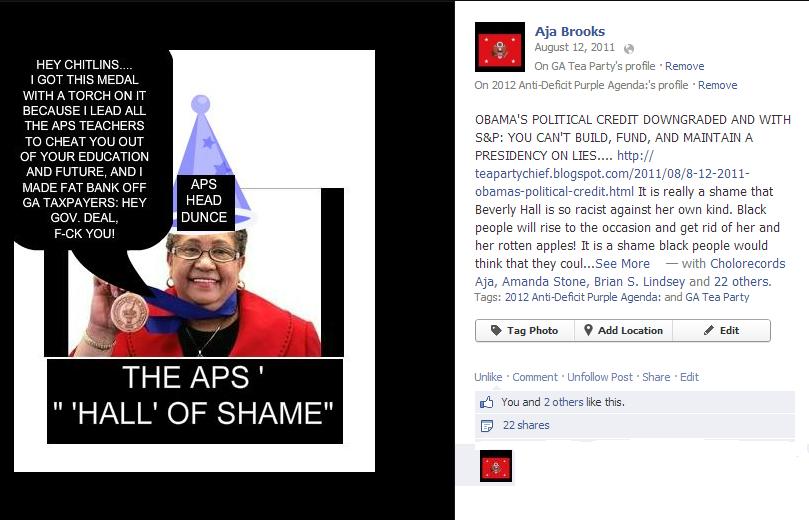The image size is (809, 520).
Task: Click the Add Location button
Action: tap(623, 330)
